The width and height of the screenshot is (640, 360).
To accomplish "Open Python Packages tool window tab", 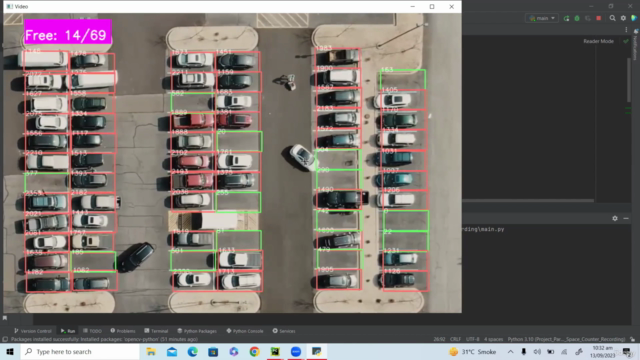I will coord(197,331).
